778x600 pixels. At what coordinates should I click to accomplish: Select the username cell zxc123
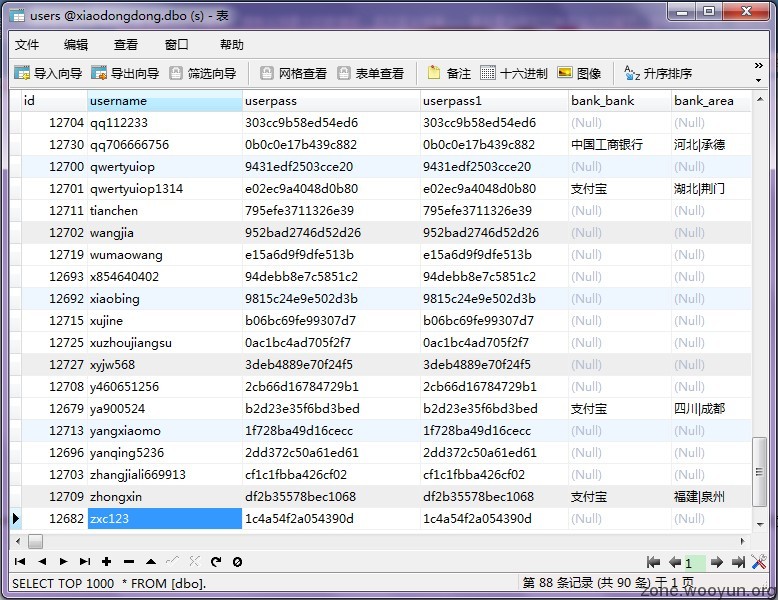pyautogui.click(x=165, y=519)
